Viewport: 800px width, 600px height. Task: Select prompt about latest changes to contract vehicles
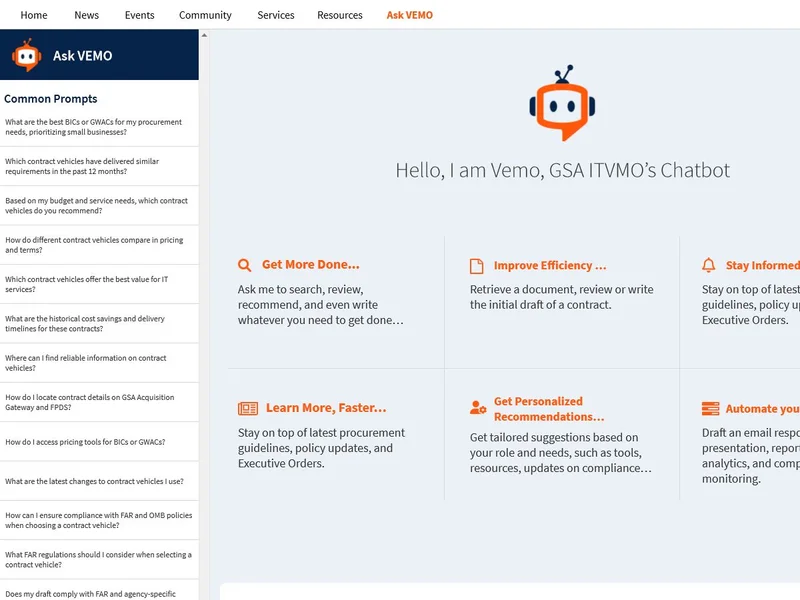[99, 481]
